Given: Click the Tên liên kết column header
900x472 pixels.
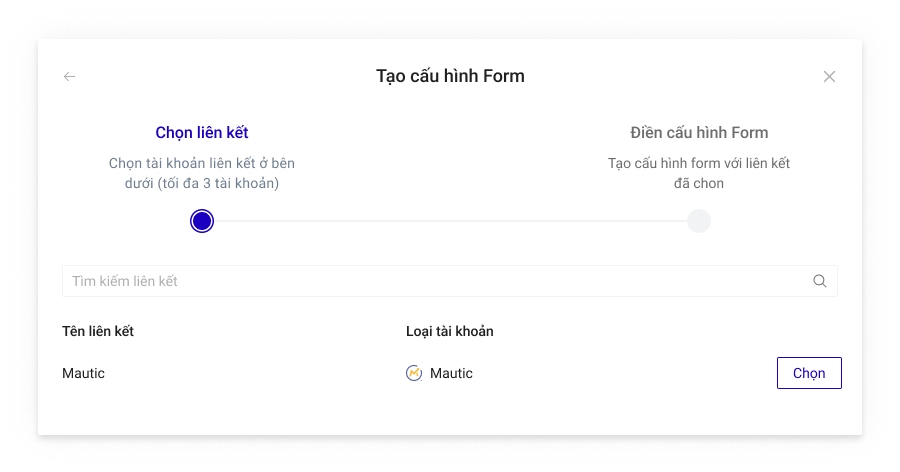Looking at the screenshot, I should [x=98, y=331].
